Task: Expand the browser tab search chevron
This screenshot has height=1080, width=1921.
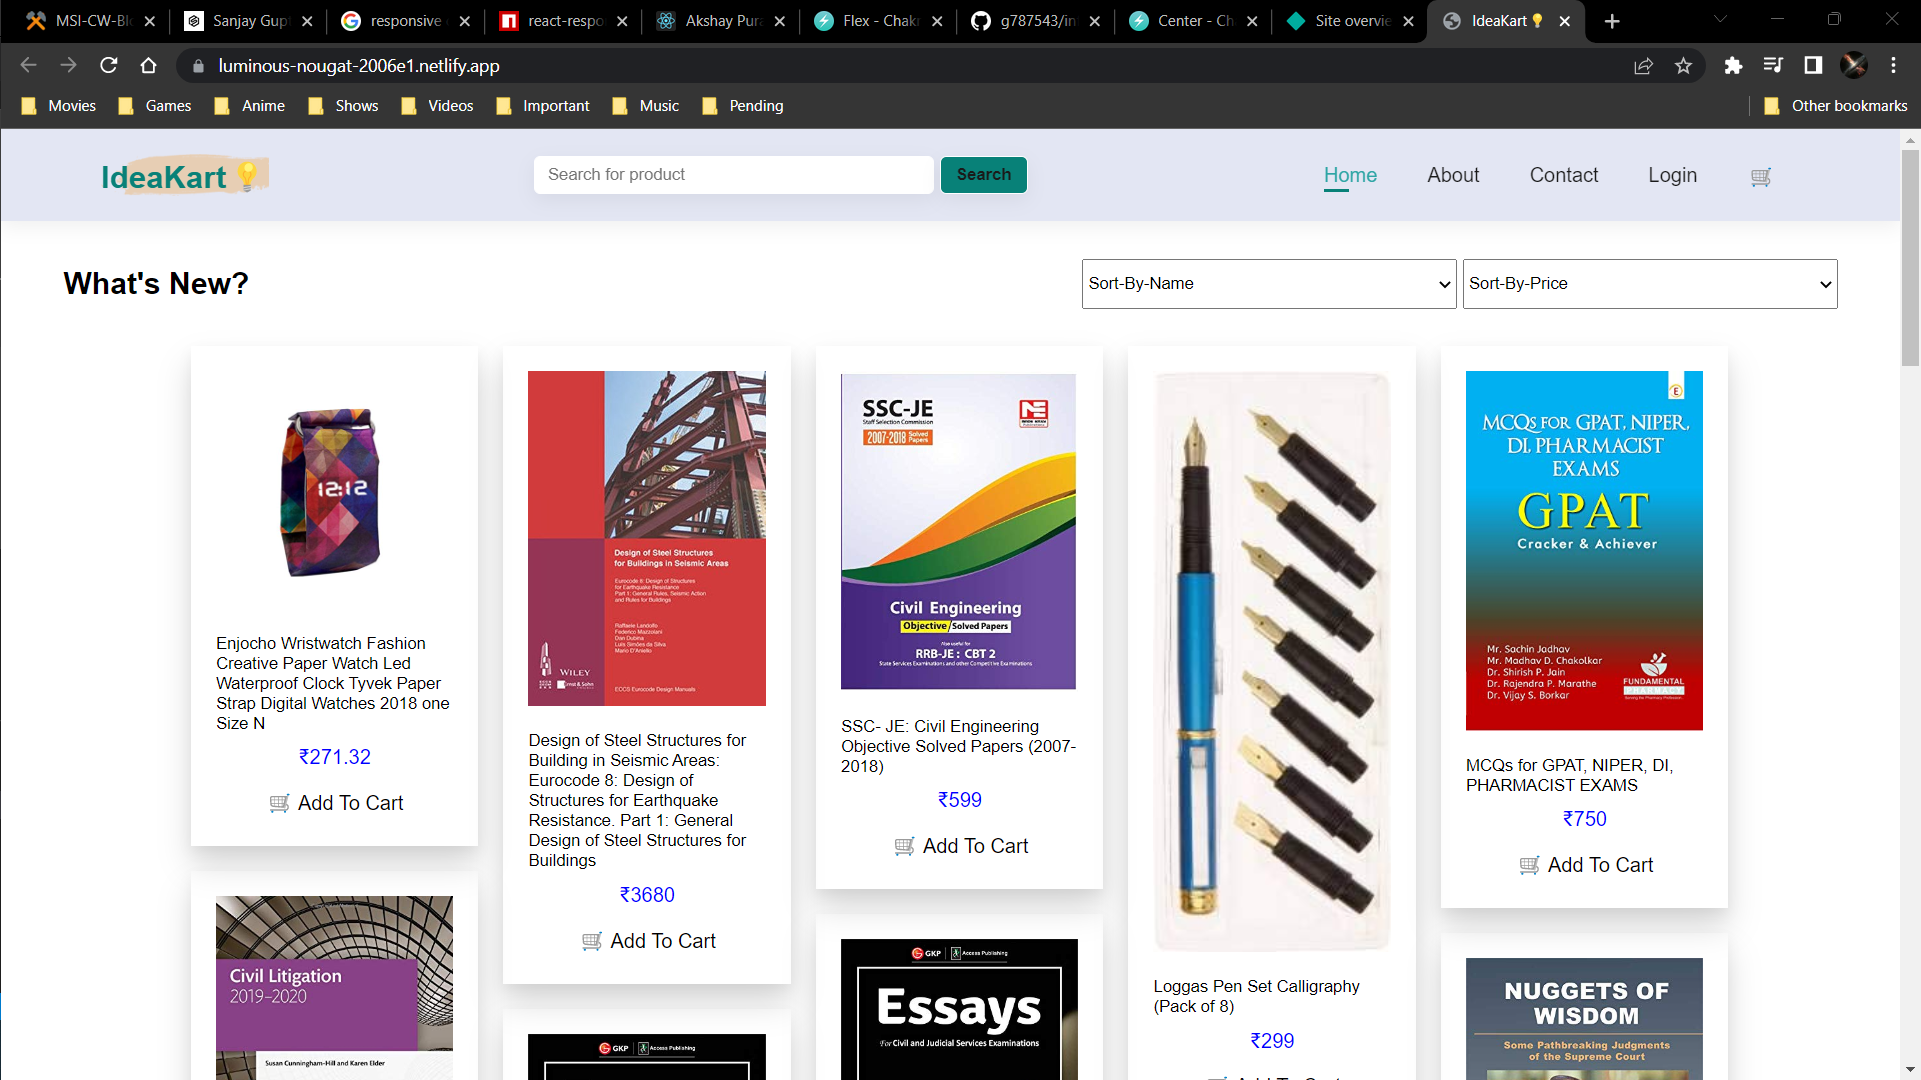Action: click(1720, 18)
